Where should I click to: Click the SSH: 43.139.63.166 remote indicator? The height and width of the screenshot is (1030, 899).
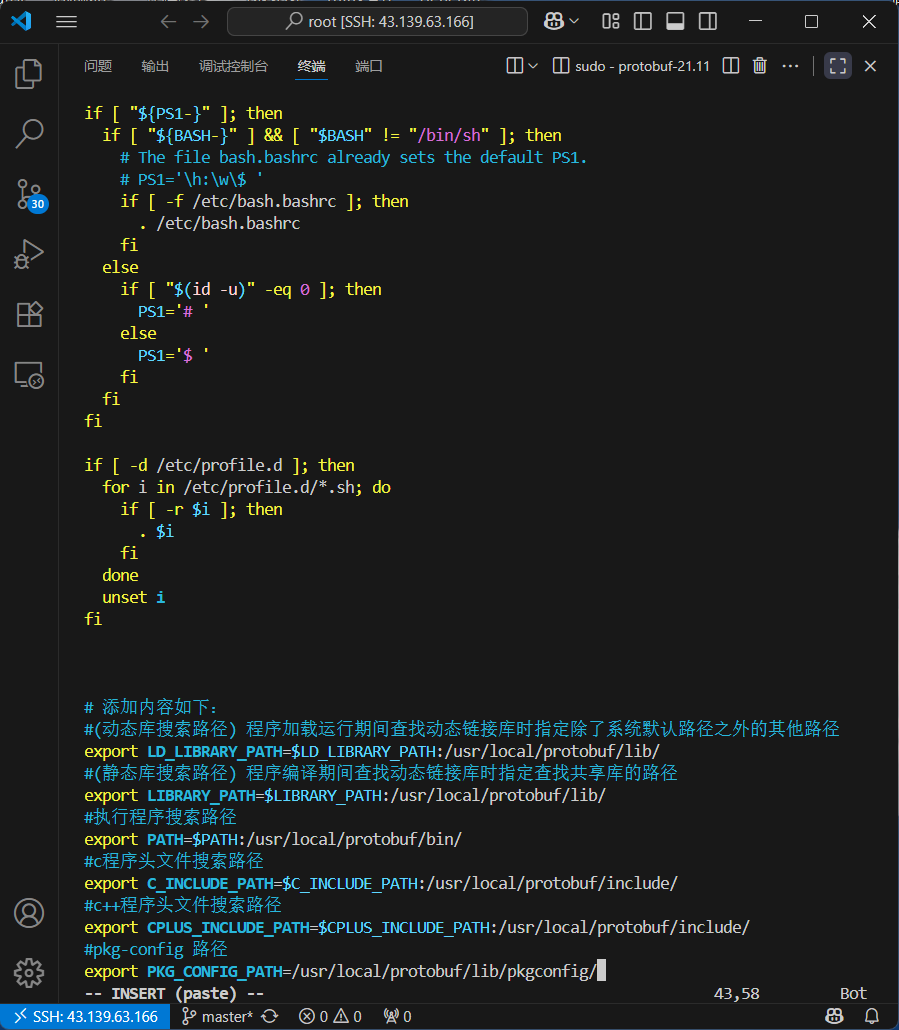click(x=85, y=1014)
